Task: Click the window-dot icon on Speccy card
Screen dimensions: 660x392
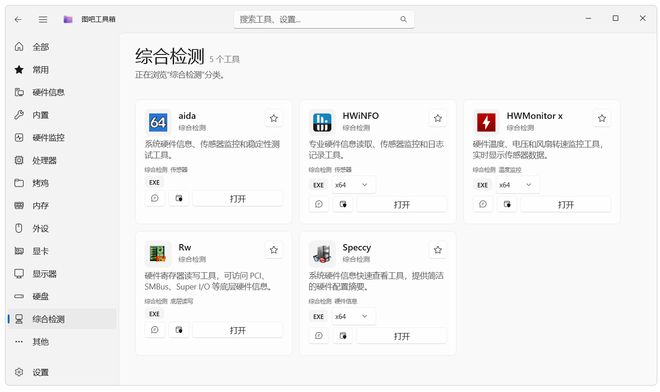Action: (x=343, y=336)
